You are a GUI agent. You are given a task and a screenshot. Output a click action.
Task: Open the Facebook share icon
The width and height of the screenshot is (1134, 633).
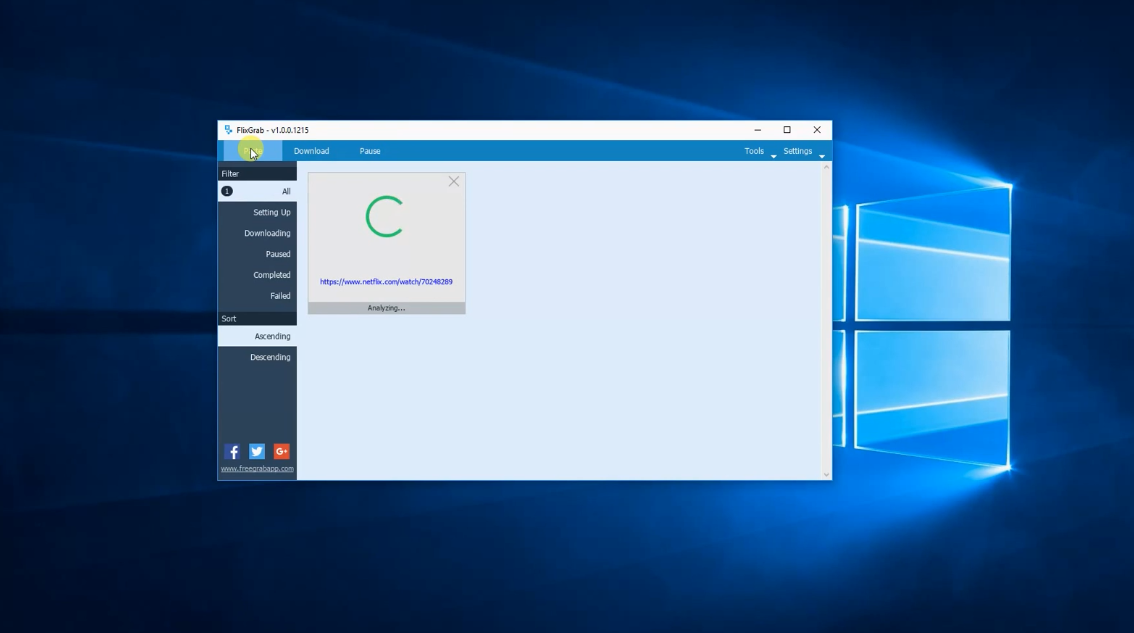(232, 451)
